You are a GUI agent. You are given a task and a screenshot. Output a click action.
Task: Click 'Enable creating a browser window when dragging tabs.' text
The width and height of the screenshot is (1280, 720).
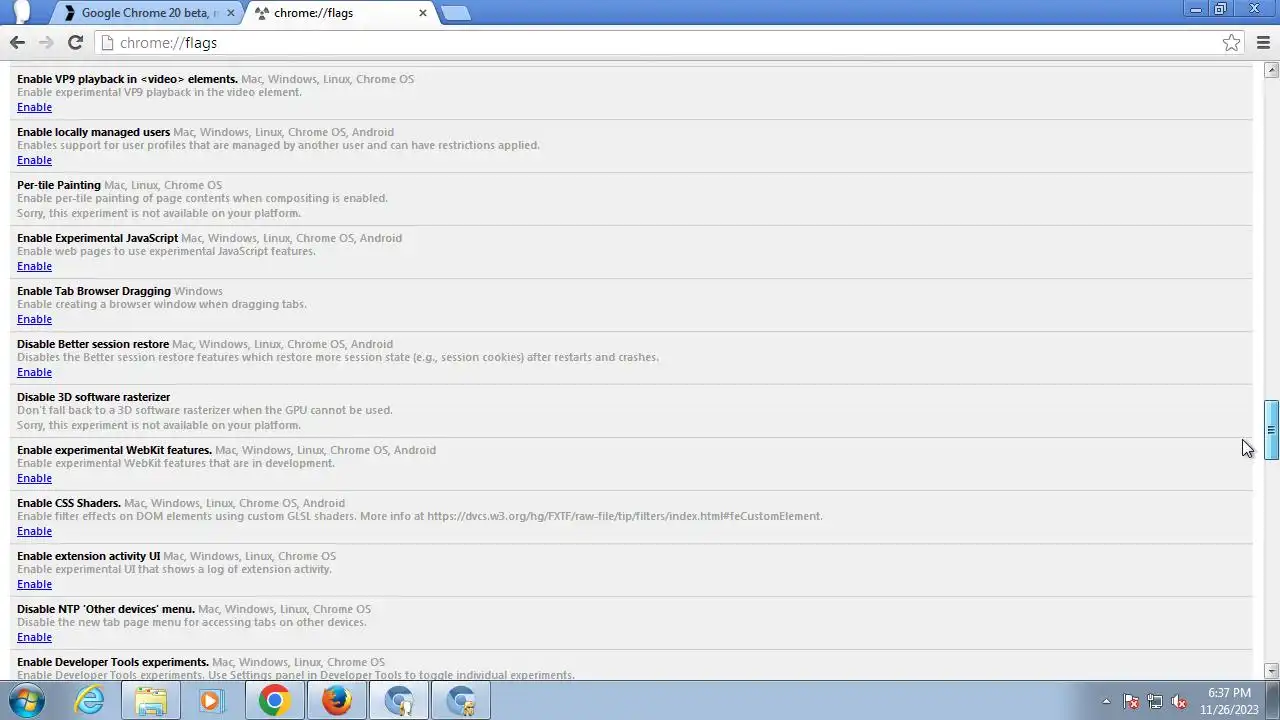tap(162, 304)
